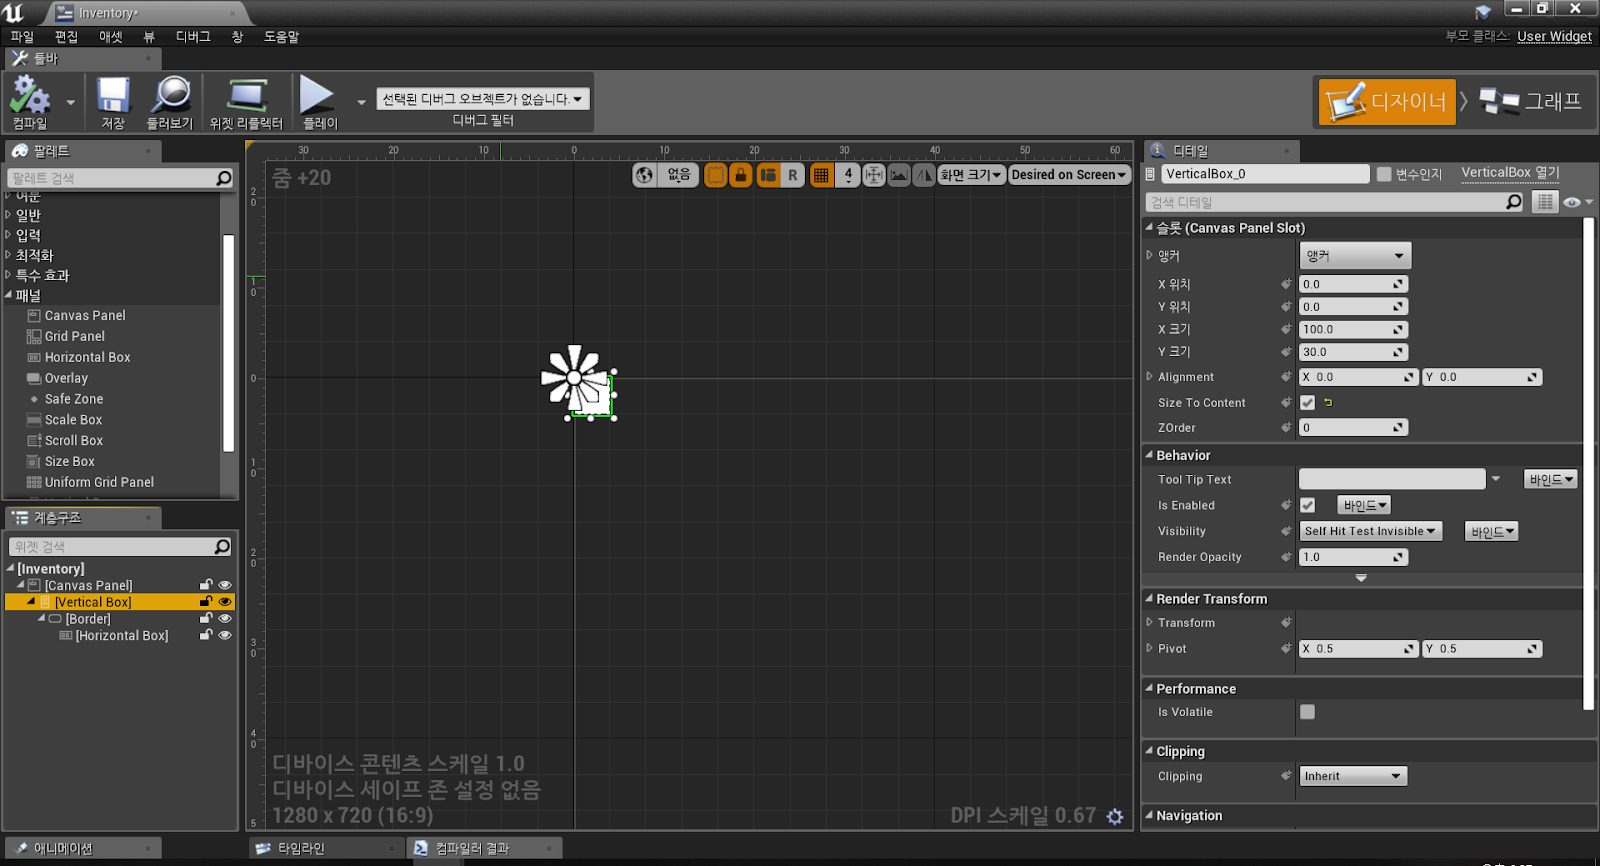Open the details property matrix grid icon
The image size is (1600, 866).
[1545, 202]
